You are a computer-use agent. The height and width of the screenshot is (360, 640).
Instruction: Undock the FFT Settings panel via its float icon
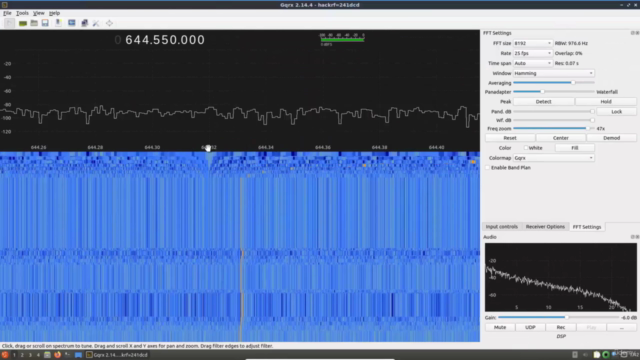tap(633, 33)
